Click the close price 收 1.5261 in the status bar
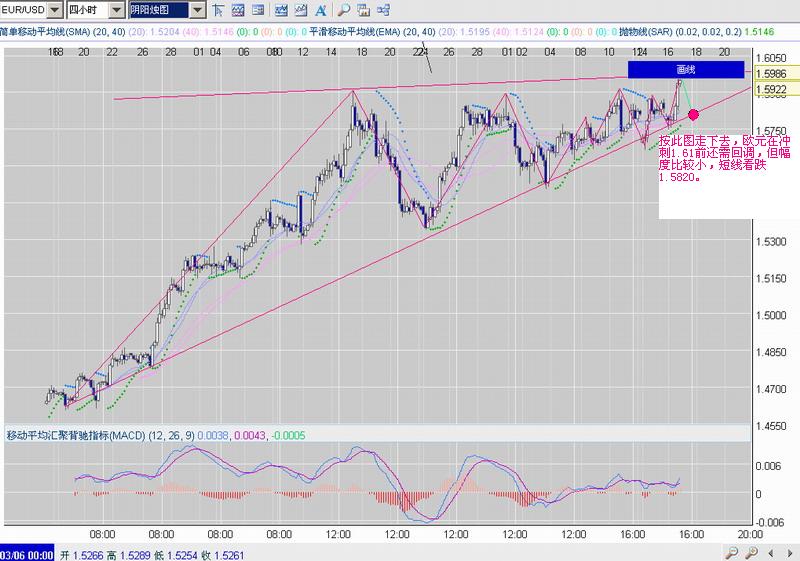The image size is (800, 561). click(x=223, y=555)
